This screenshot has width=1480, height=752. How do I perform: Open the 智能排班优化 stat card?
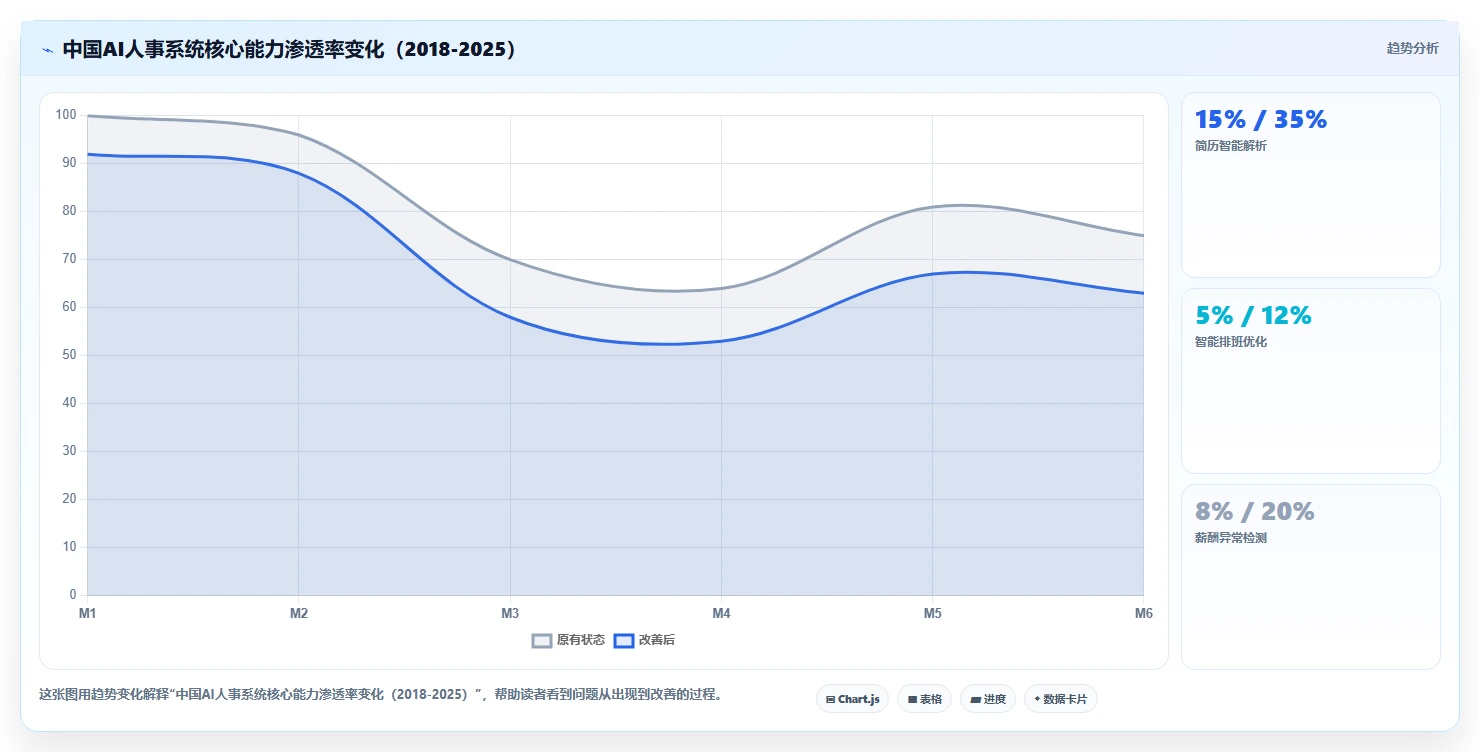pos(1310,381)
